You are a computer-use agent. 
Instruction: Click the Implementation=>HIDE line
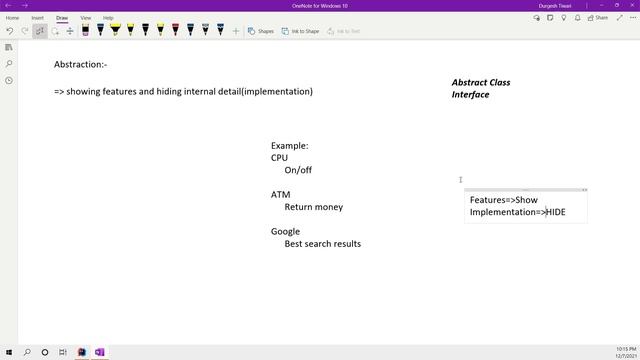point(518,212)
